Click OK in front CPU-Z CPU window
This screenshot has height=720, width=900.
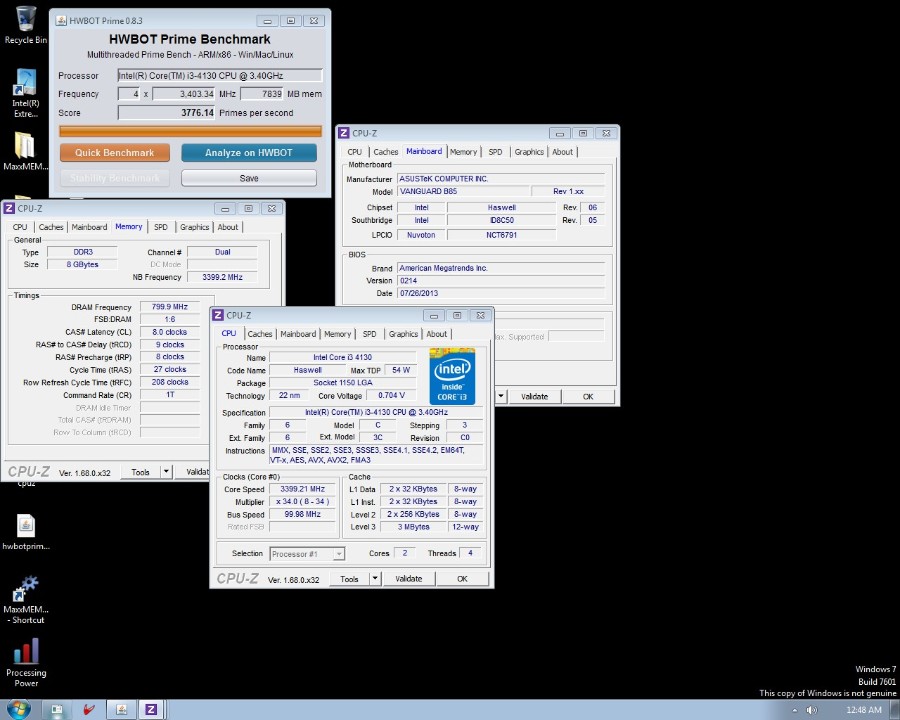[x=462, y=579]
